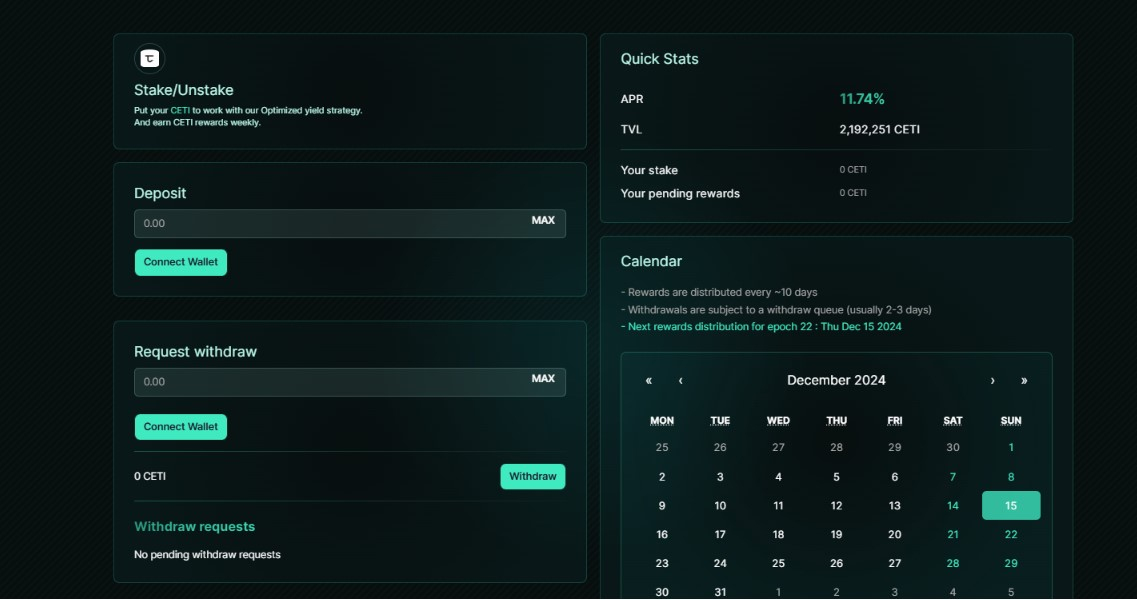Click MAX in the Deposit field

[x=543, y=221]
